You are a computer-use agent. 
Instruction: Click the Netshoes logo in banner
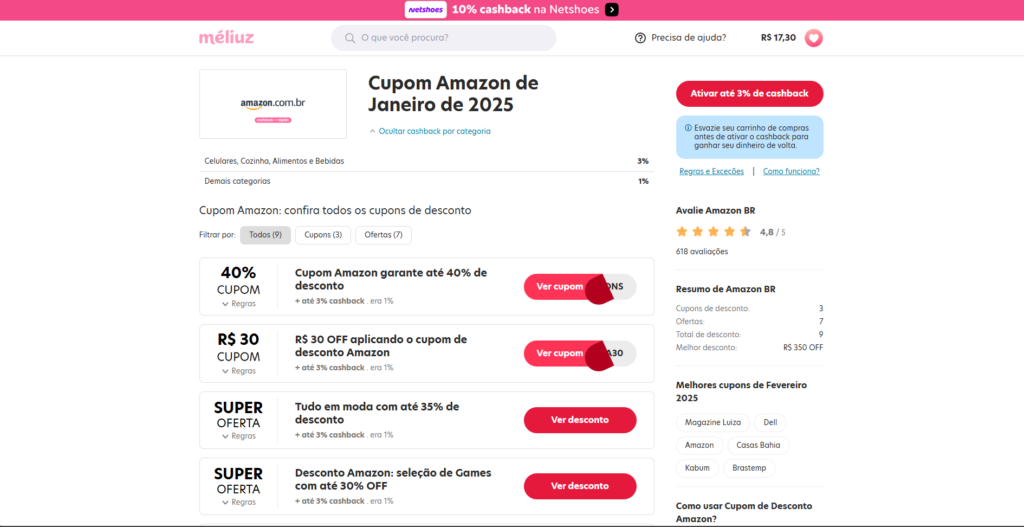(x=426, y=10)
